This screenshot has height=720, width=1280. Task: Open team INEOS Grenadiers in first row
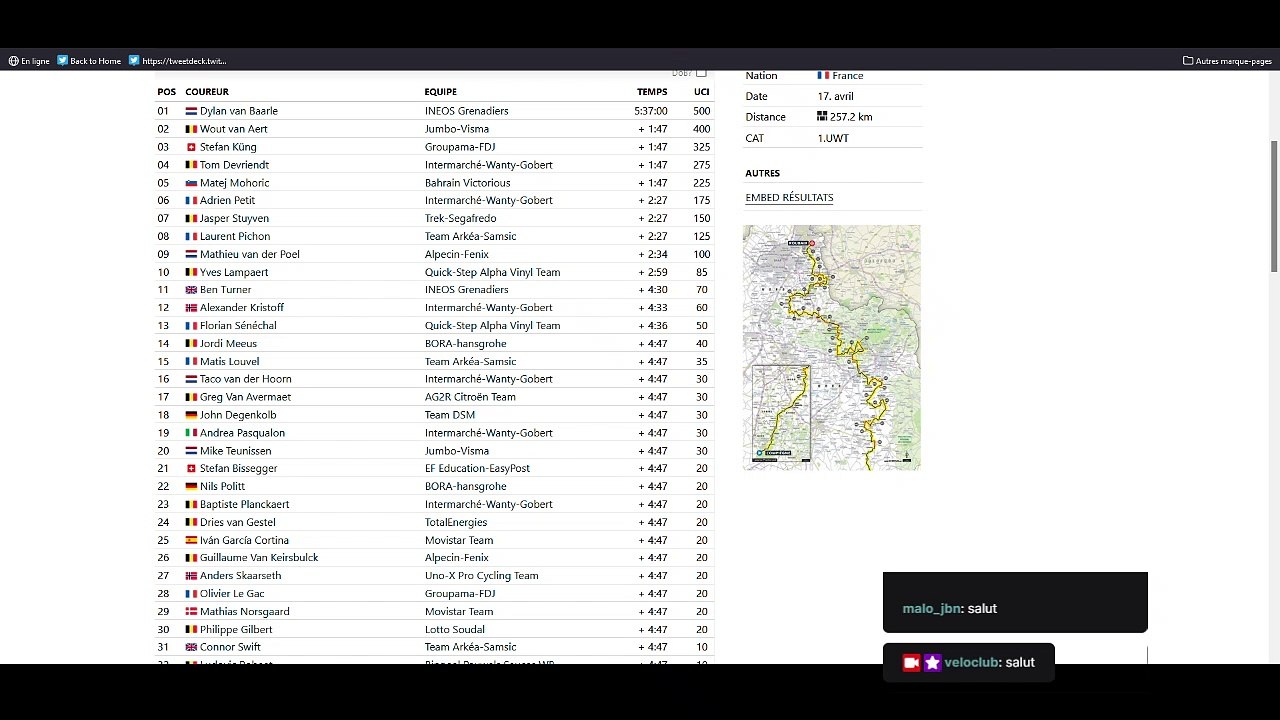coord(466,111)
